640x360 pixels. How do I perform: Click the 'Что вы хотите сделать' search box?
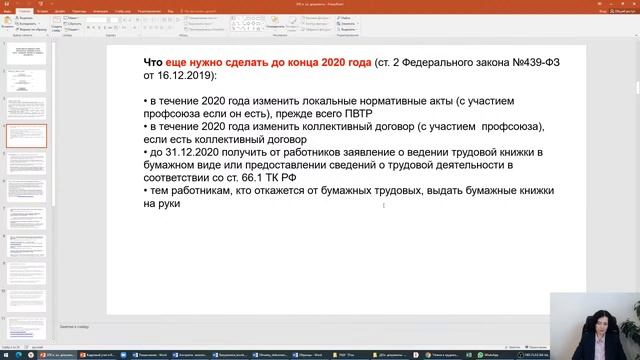click(198, 11)
